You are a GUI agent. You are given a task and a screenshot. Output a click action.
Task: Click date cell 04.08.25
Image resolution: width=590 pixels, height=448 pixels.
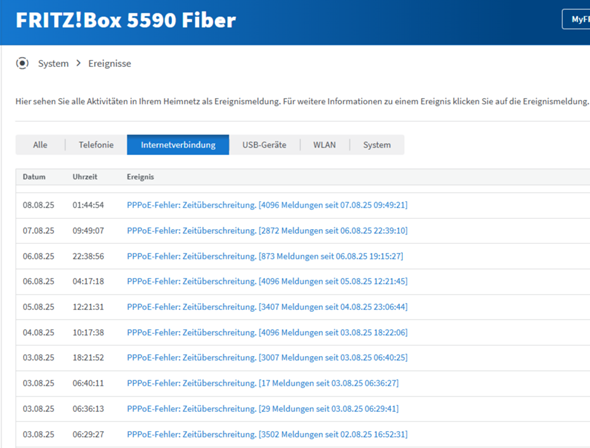[38, 333]
